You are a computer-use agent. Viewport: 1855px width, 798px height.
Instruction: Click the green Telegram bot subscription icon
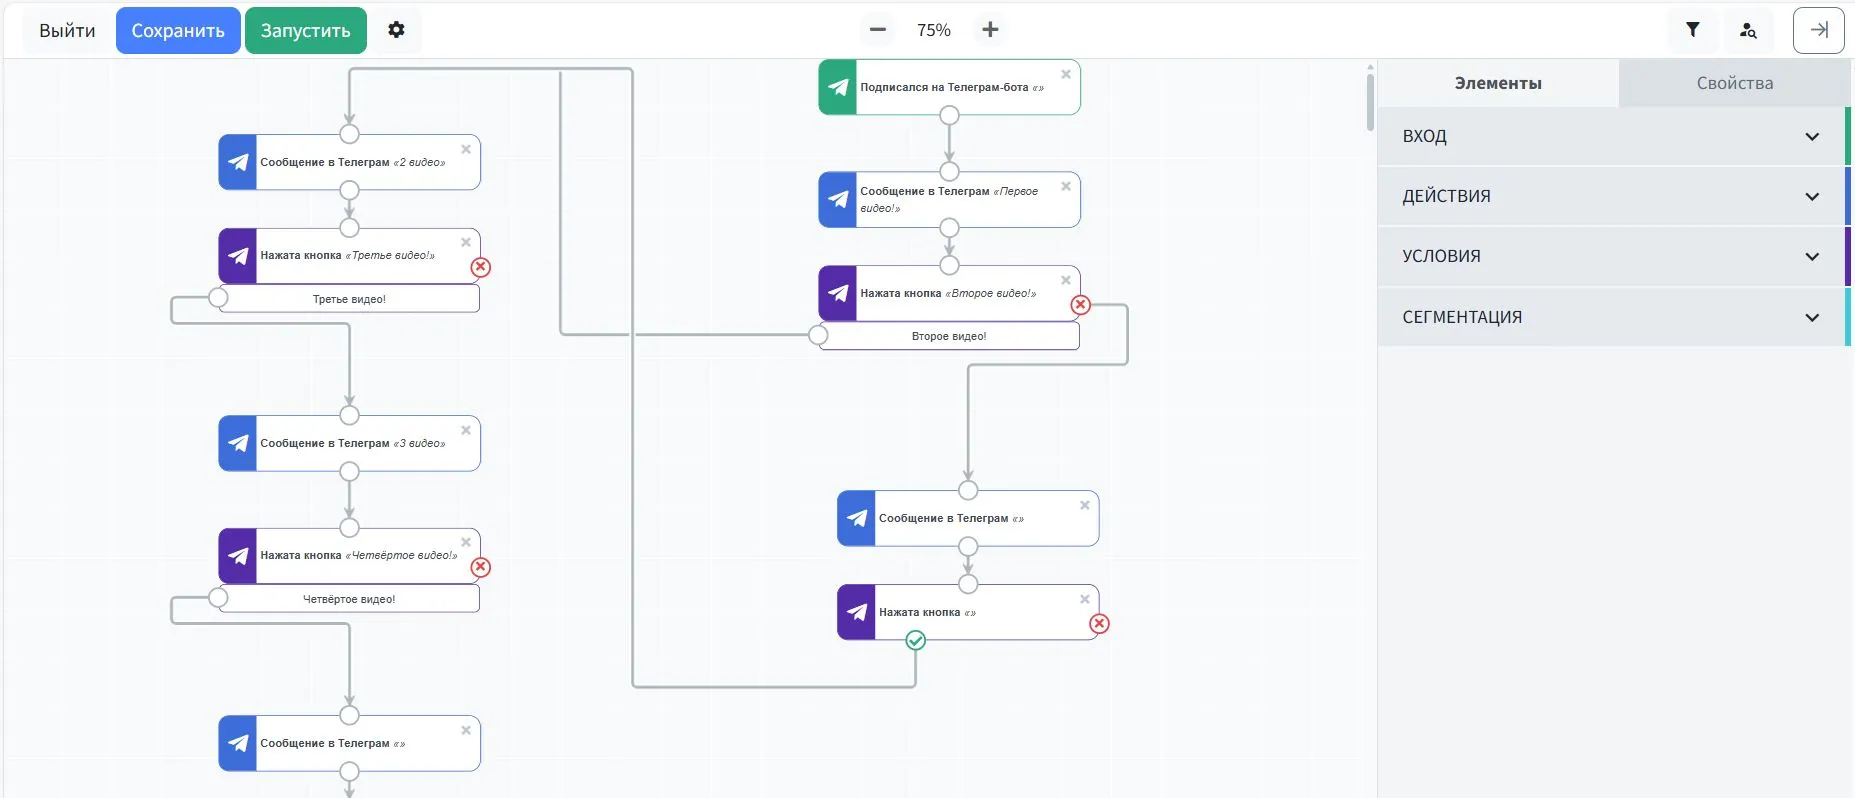point(838,87)
